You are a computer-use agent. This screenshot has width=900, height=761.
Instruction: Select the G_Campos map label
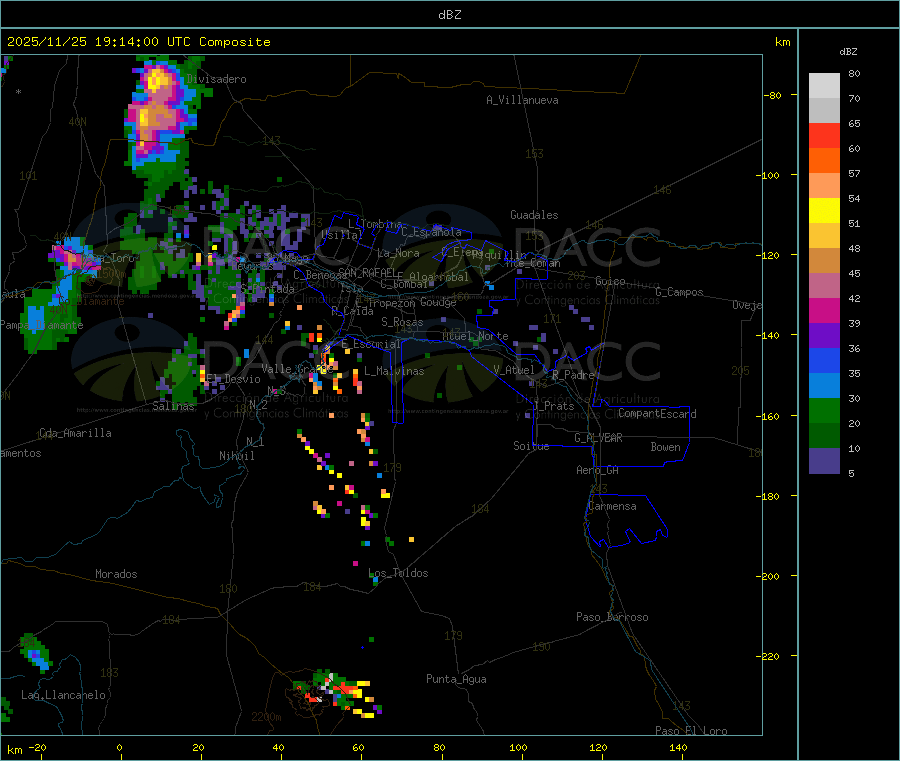click(679, 292)
